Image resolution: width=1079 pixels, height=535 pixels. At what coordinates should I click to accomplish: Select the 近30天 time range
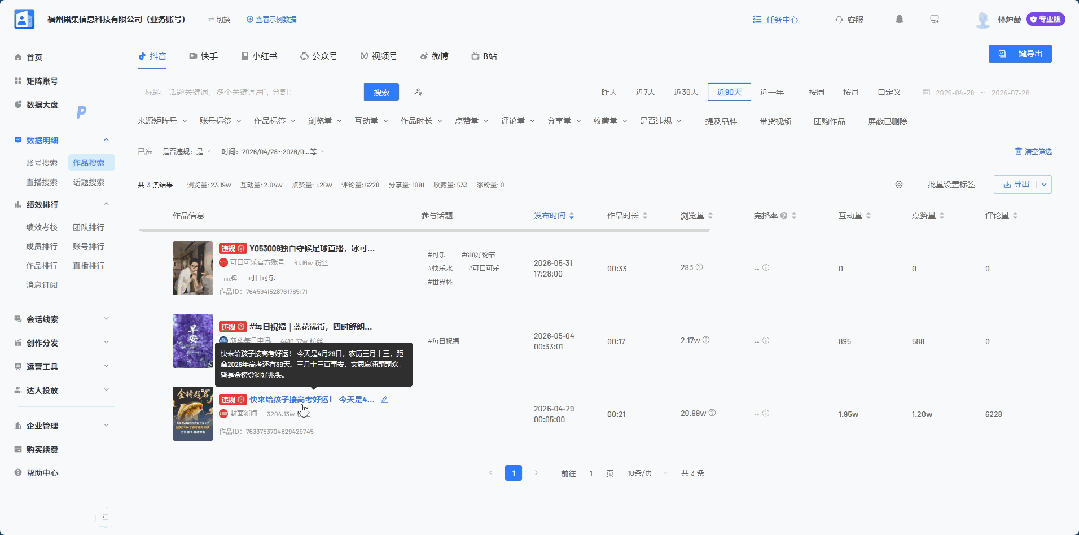pyautogui.click(x=685, y=92)
